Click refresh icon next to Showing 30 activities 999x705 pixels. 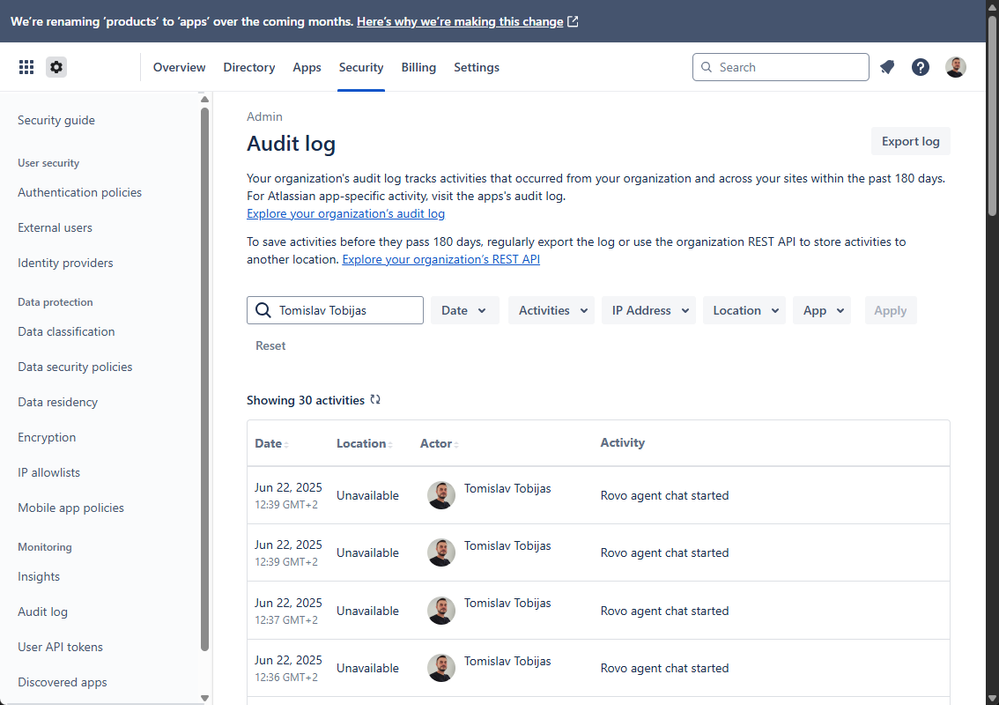click(375, 400)
